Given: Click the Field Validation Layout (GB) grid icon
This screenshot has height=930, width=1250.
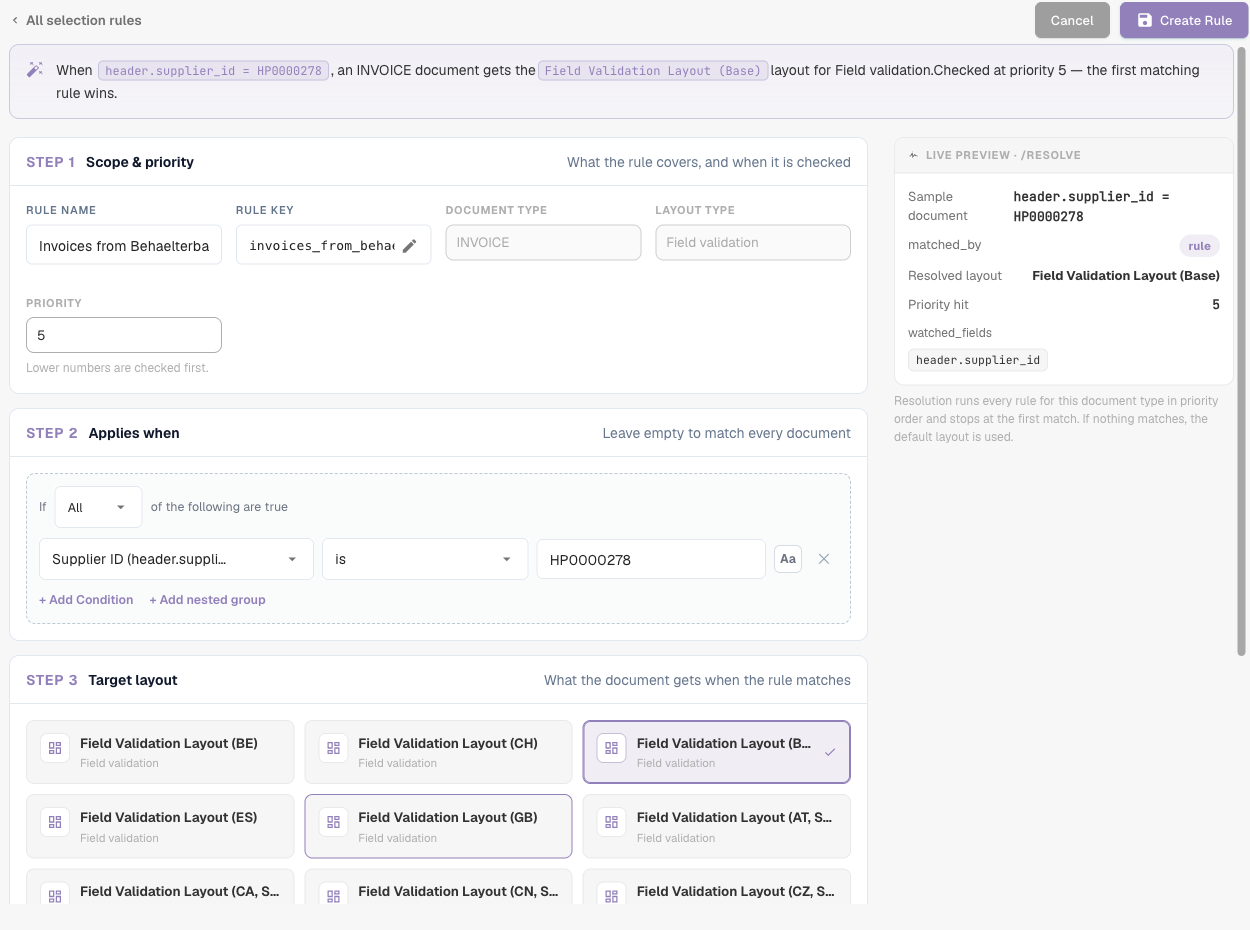Looking at the screenshot, I should 333,822.
